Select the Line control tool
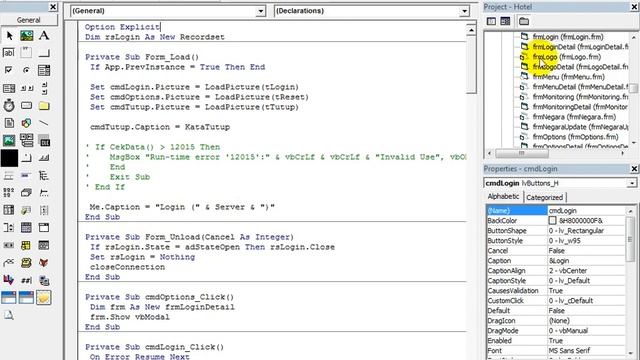 click(x=44, y=123)
